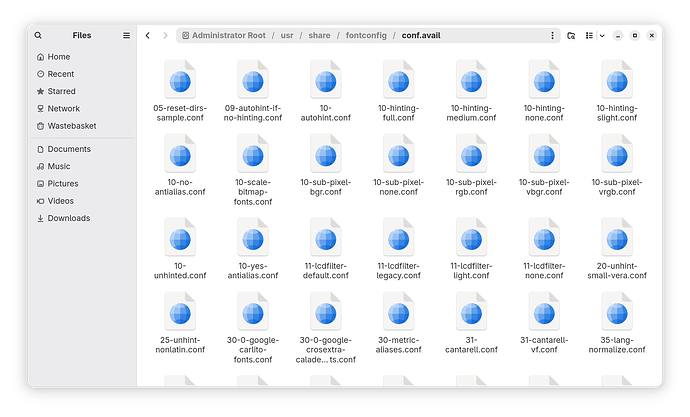Go forward to next folder
The width and height of the screenshot is (690, 417).
pyautogui.click(x=165, y=35)
